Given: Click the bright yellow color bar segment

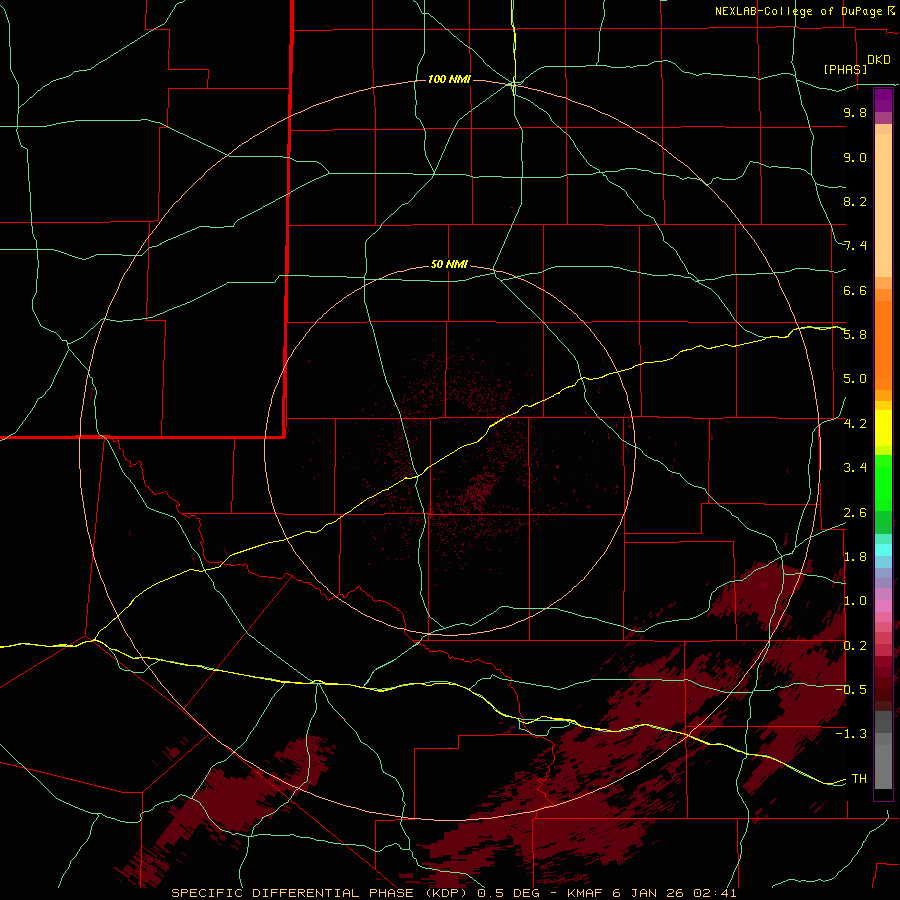Looking at the screenshot, I should click(883, 428).
